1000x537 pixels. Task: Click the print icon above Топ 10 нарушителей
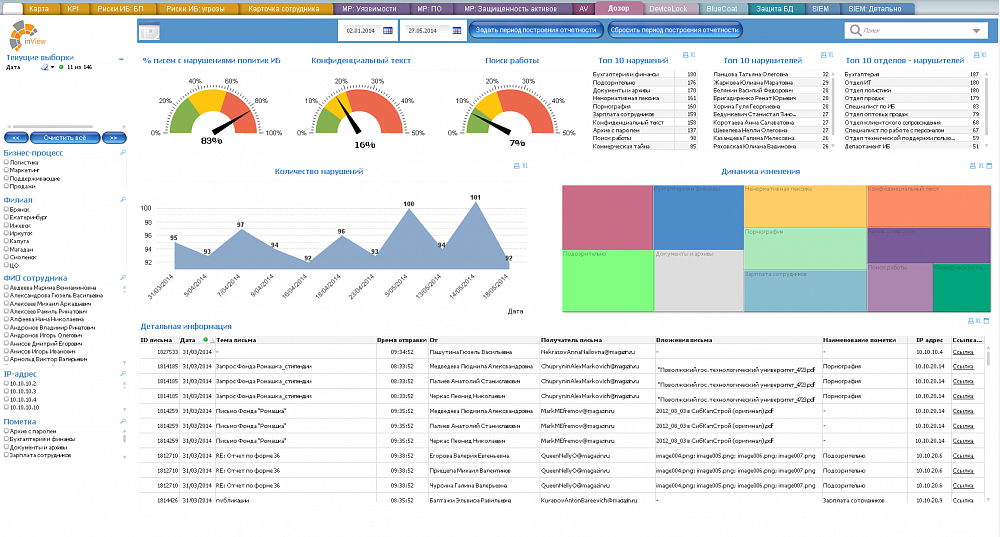(x=823, y=55)
